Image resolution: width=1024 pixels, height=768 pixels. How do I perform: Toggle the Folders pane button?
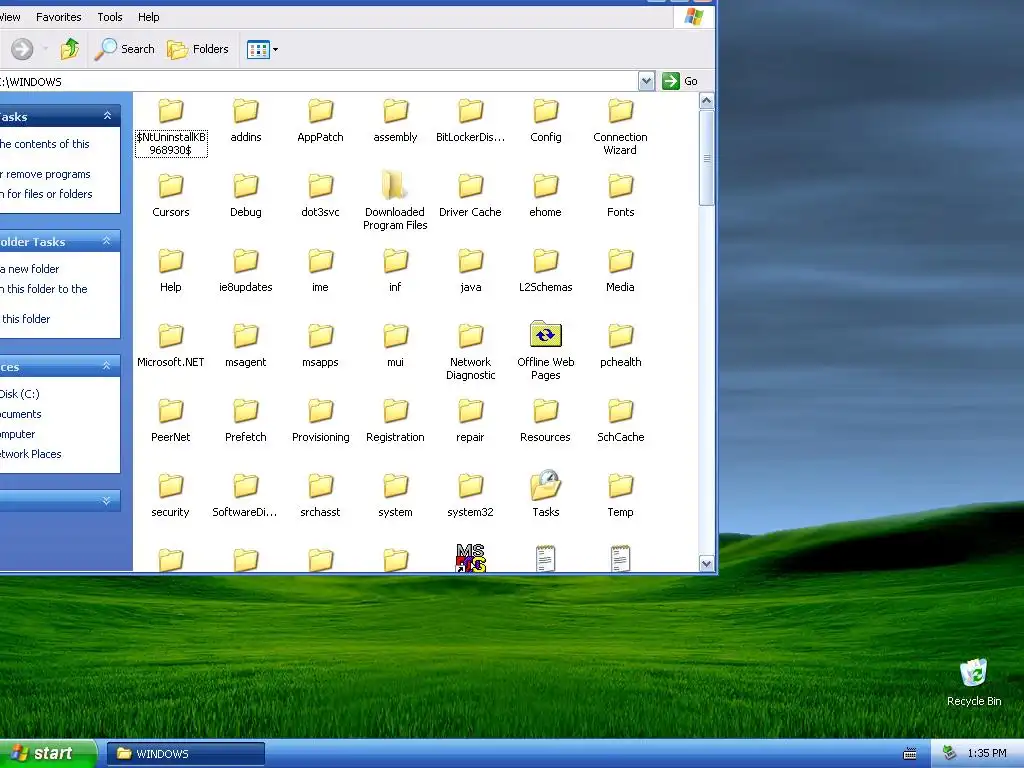pos(198,49)
